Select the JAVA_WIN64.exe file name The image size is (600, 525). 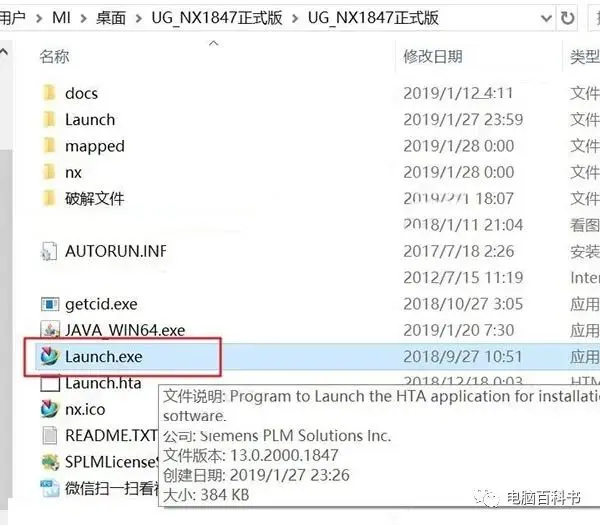[x=125, y=330]
